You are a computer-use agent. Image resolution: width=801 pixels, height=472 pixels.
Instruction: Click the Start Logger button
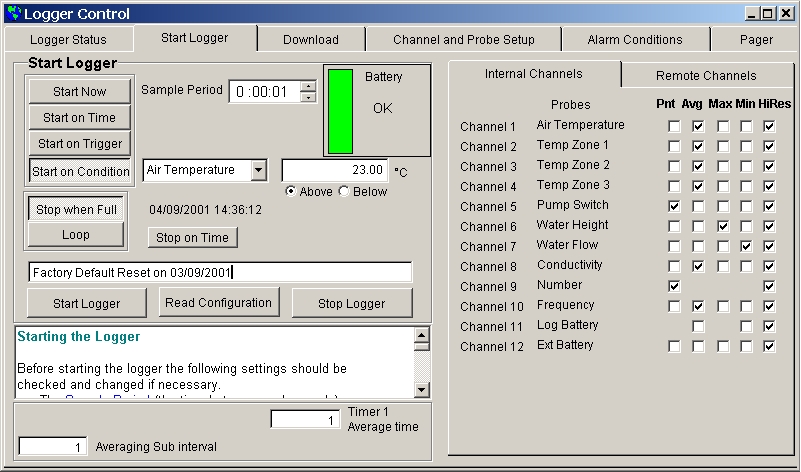coord(86,303)
